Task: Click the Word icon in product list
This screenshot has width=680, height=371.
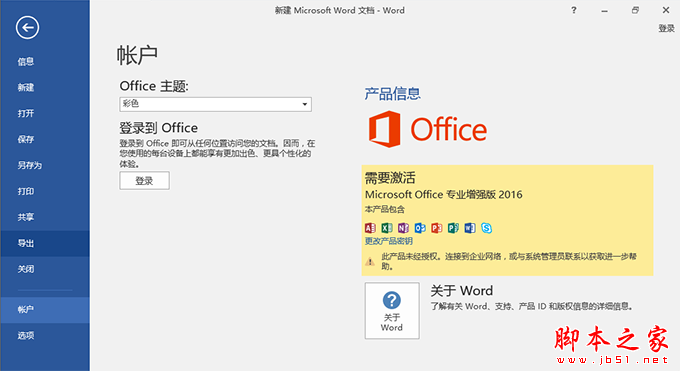Action: coord(470,228)
